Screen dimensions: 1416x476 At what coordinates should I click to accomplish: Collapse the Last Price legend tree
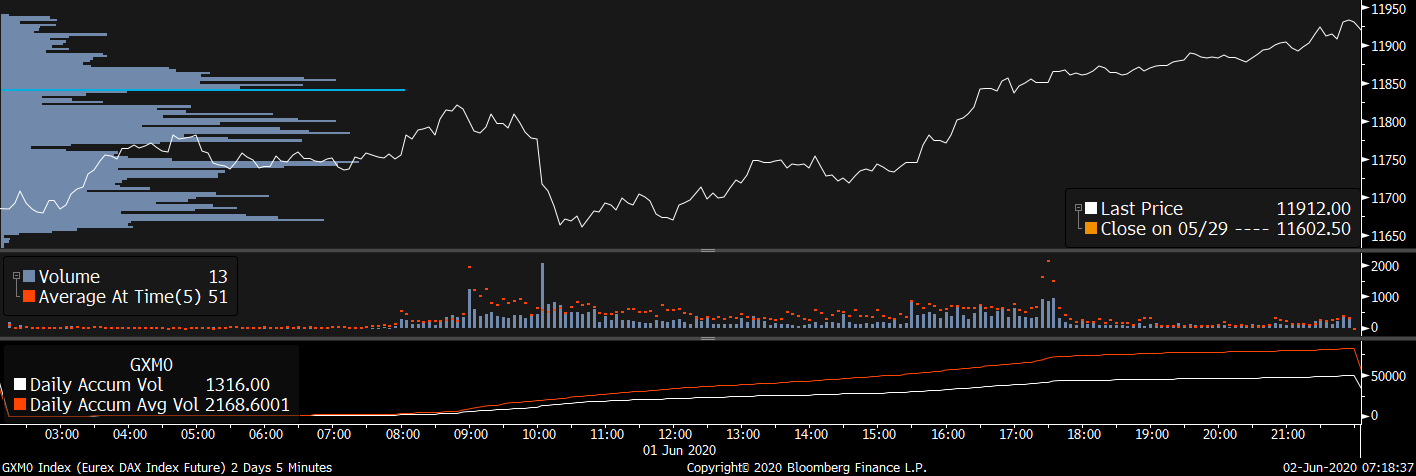1078,208
